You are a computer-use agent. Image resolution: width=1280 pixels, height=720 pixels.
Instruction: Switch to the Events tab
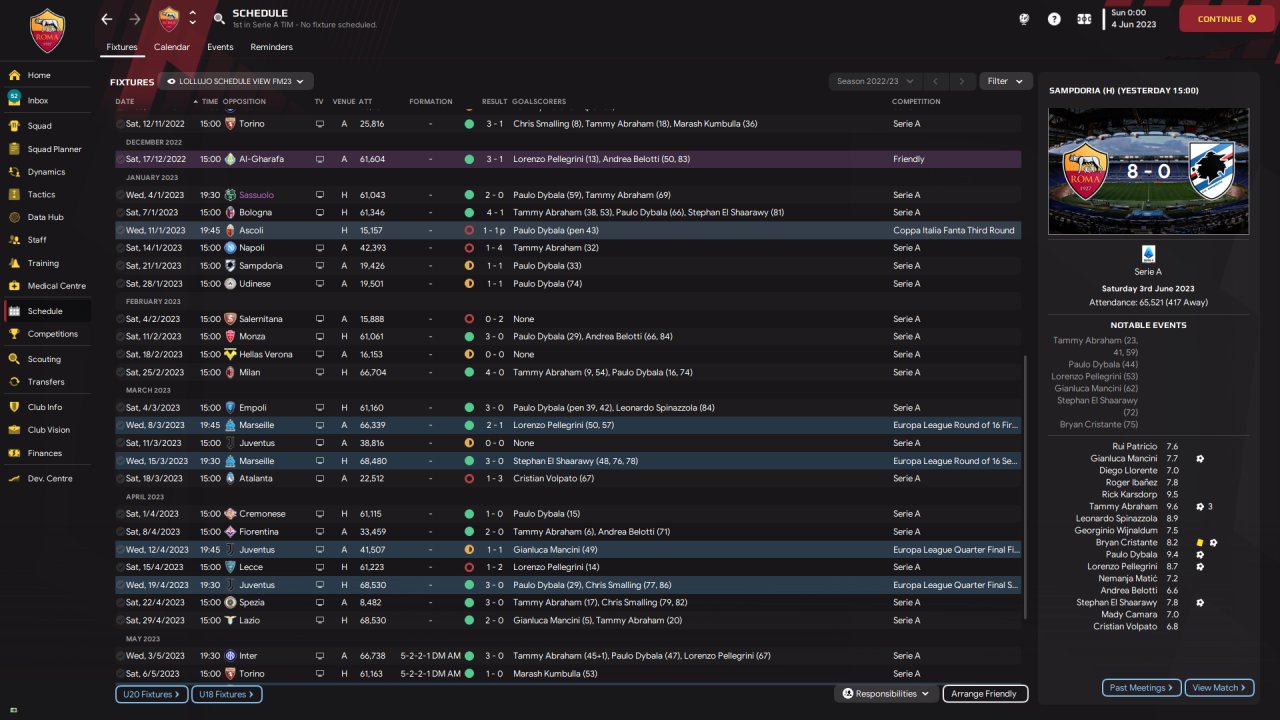(220, 47)
